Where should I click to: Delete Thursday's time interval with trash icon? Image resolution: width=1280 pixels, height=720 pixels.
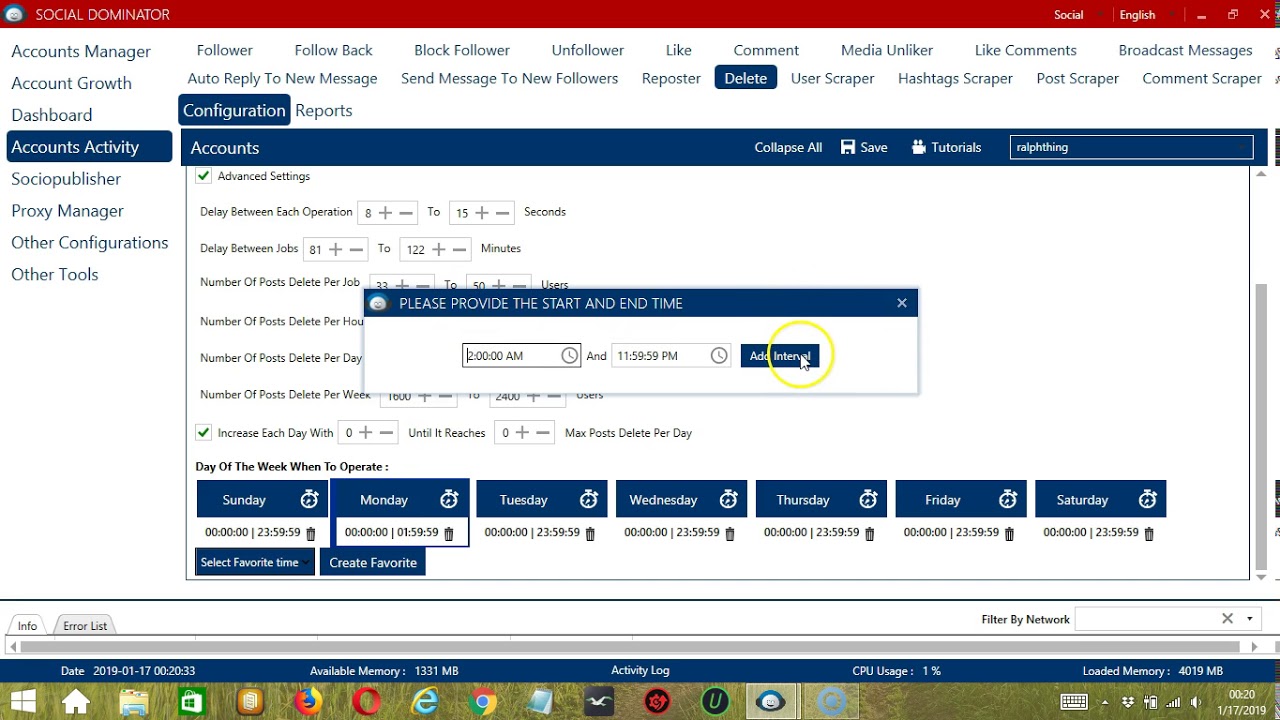tap(869, 534)
